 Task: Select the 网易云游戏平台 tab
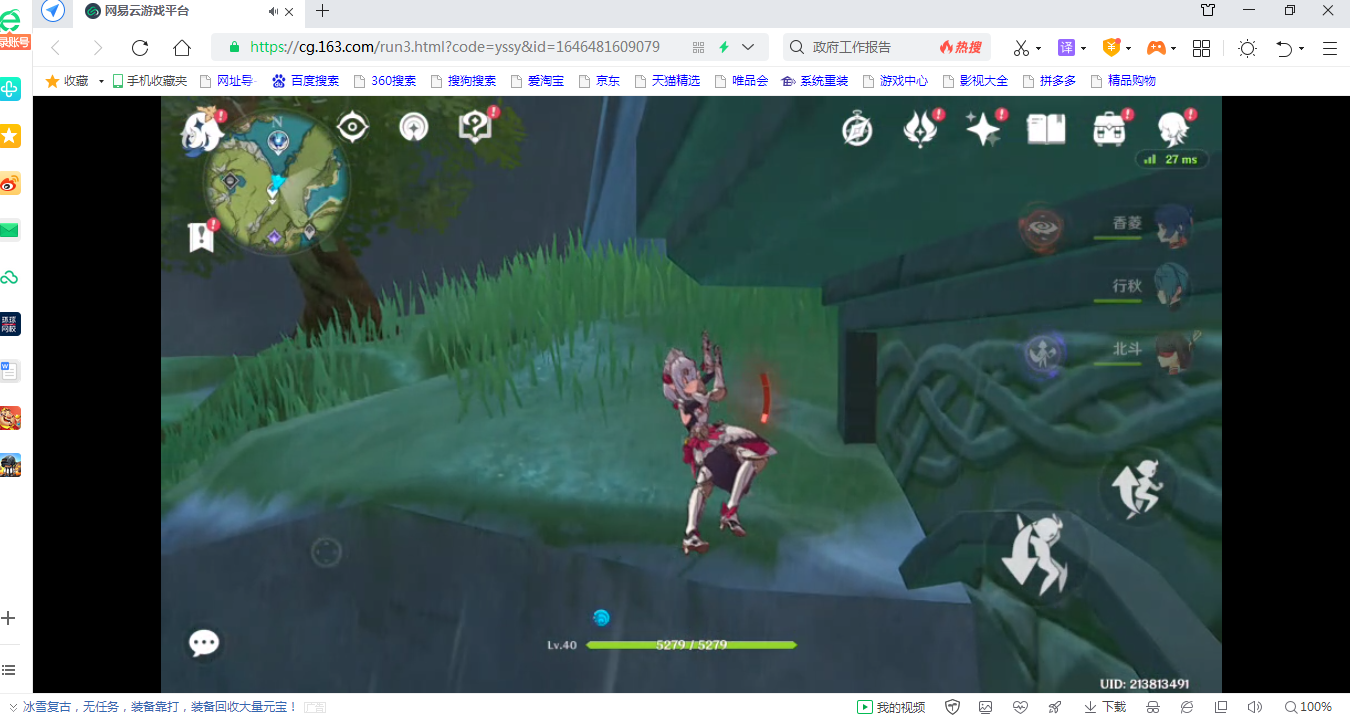click(x=186, y=12)
